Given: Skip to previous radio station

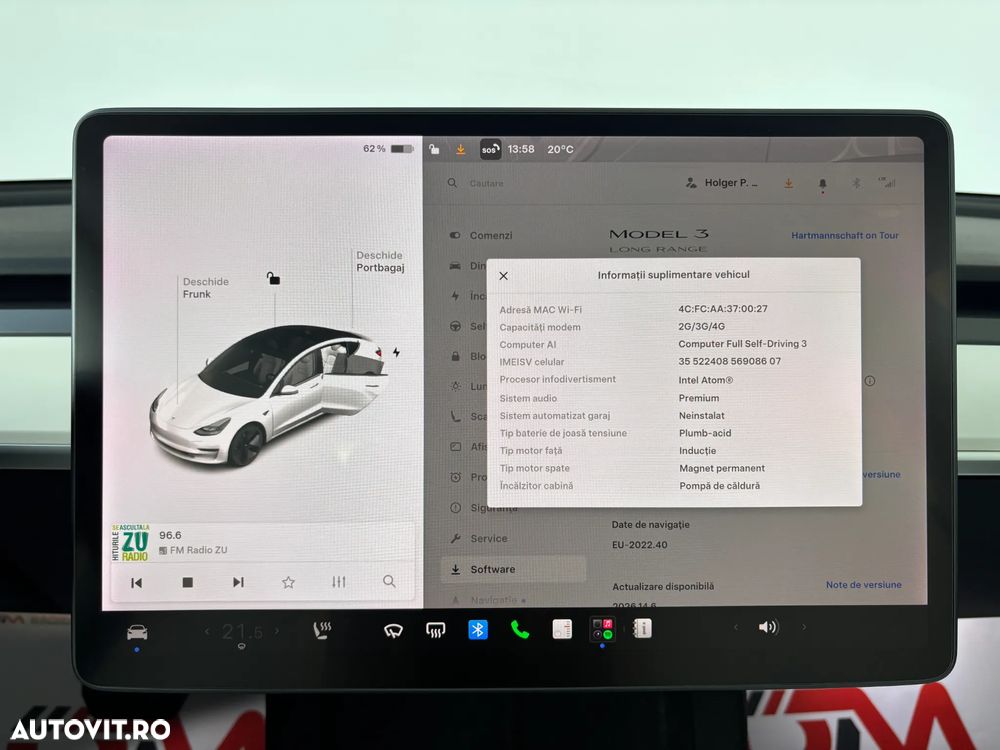Looking at the screenshot, I should click(x=136, y=582).
